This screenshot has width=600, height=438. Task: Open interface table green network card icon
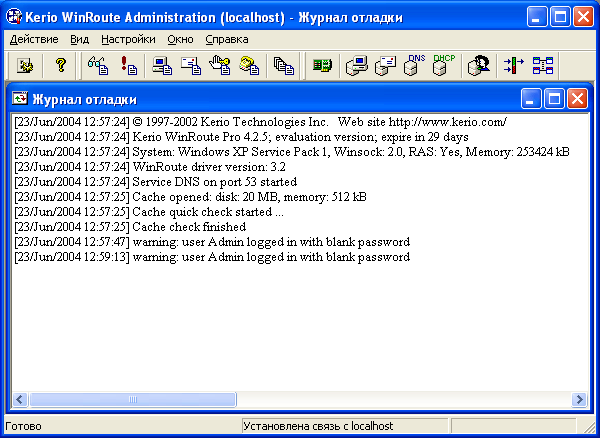322,65
